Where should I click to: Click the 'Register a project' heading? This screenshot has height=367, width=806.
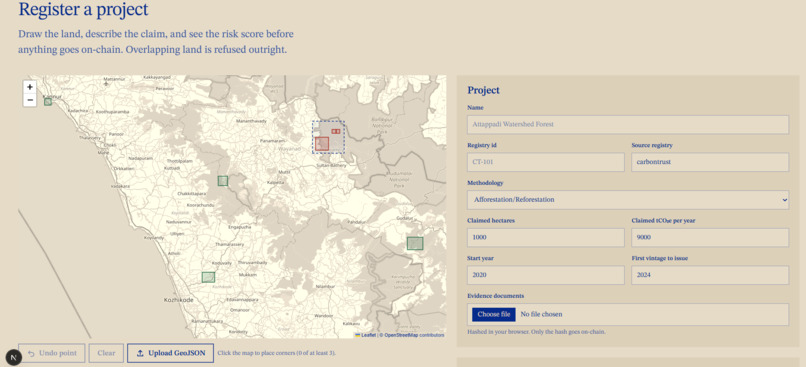[x=83, y=9]
